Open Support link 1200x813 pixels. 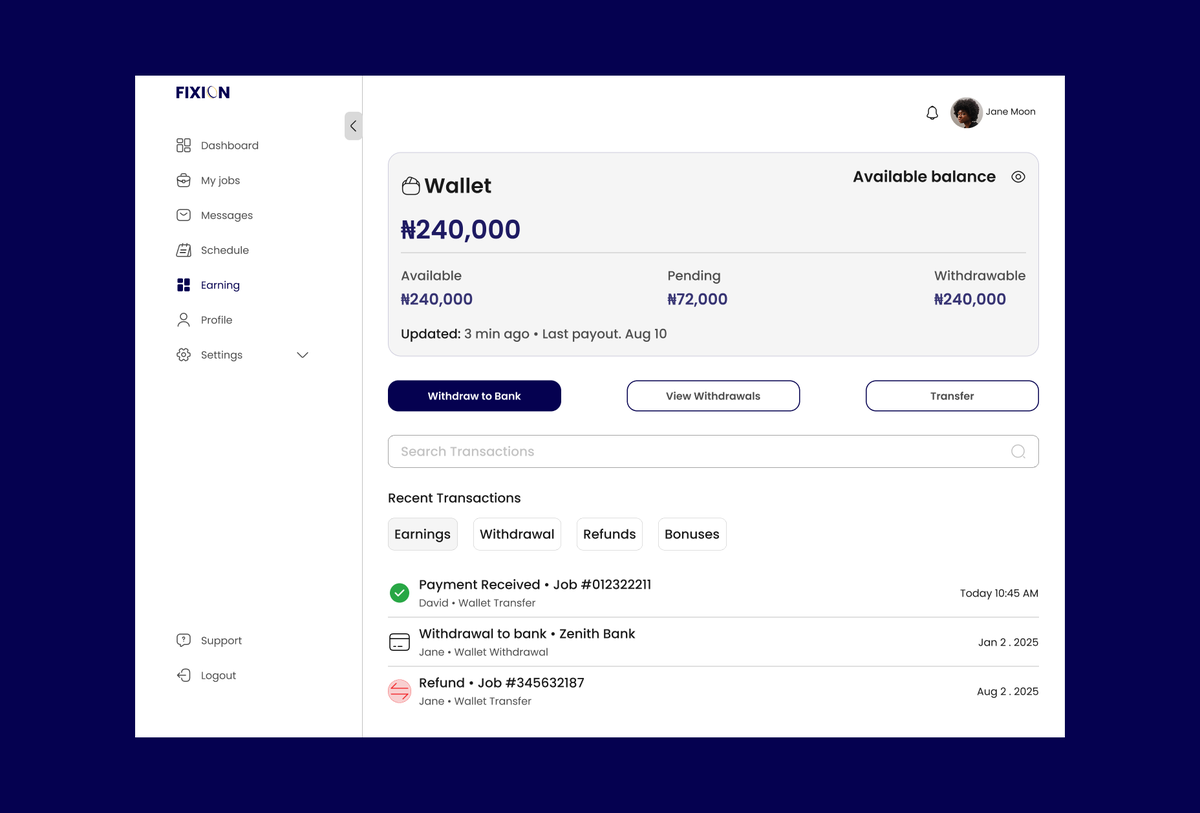click(221, 641)
